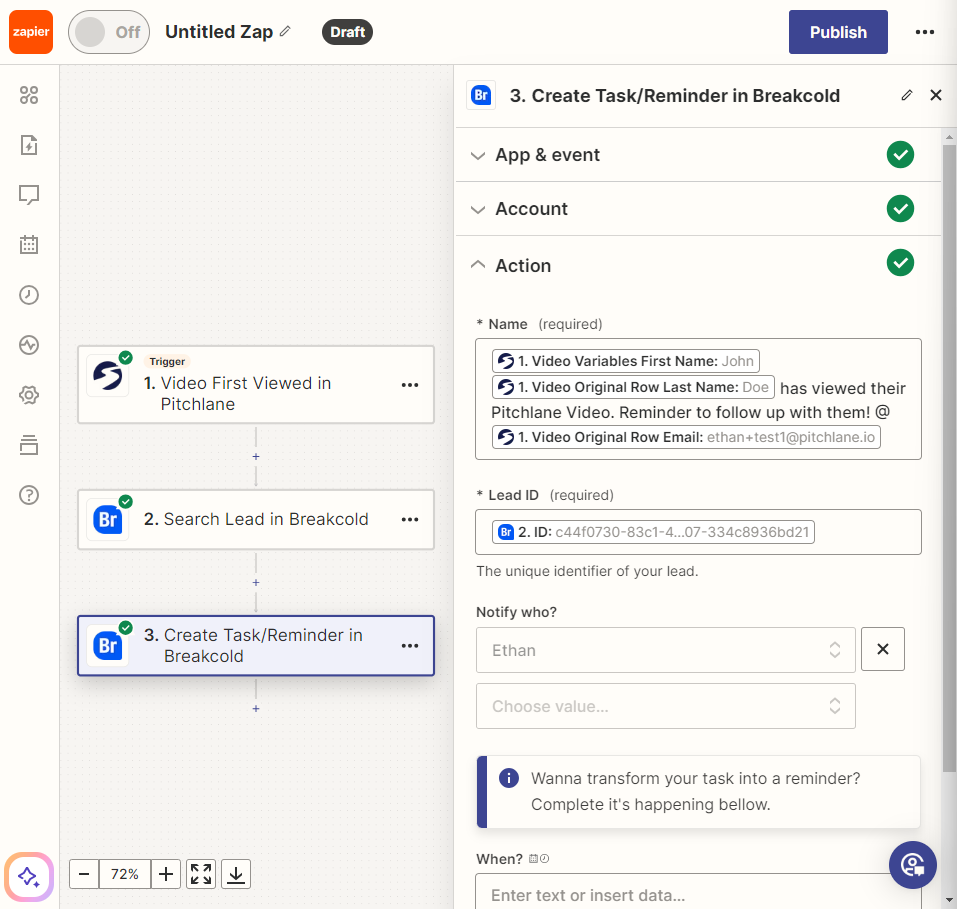The height and width of the screenshot is (909, 957).
Task: Expand the App & event section
Action: [698, 155]
